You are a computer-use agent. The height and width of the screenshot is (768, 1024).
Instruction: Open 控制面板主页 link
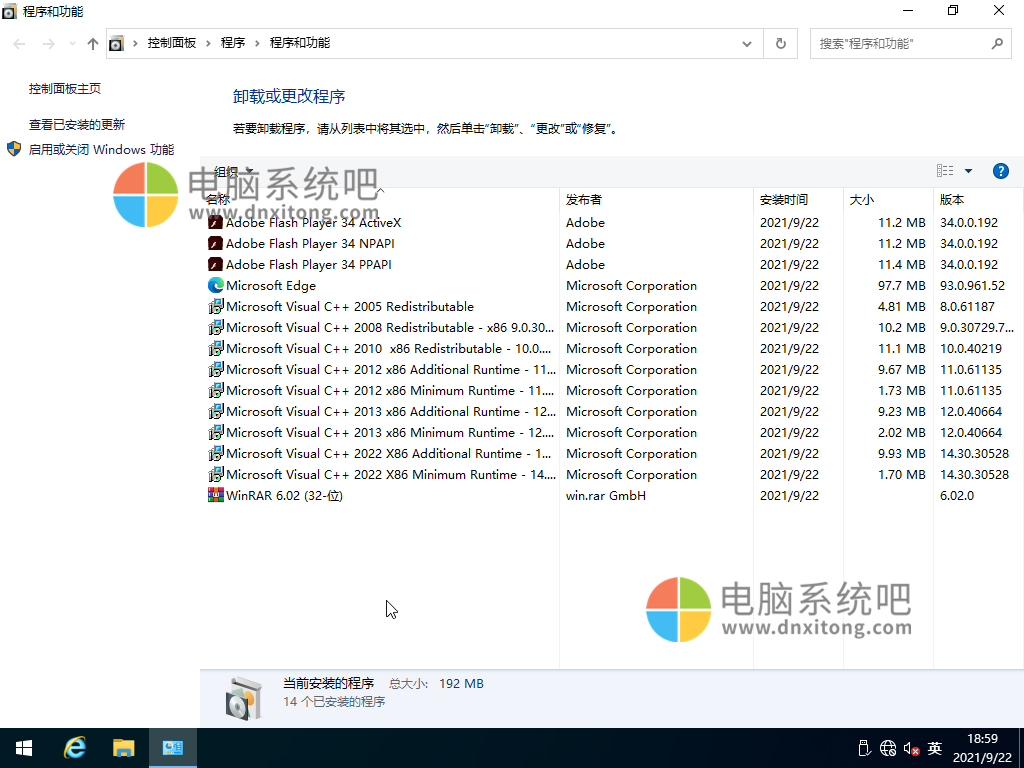(x=65, y=89)
